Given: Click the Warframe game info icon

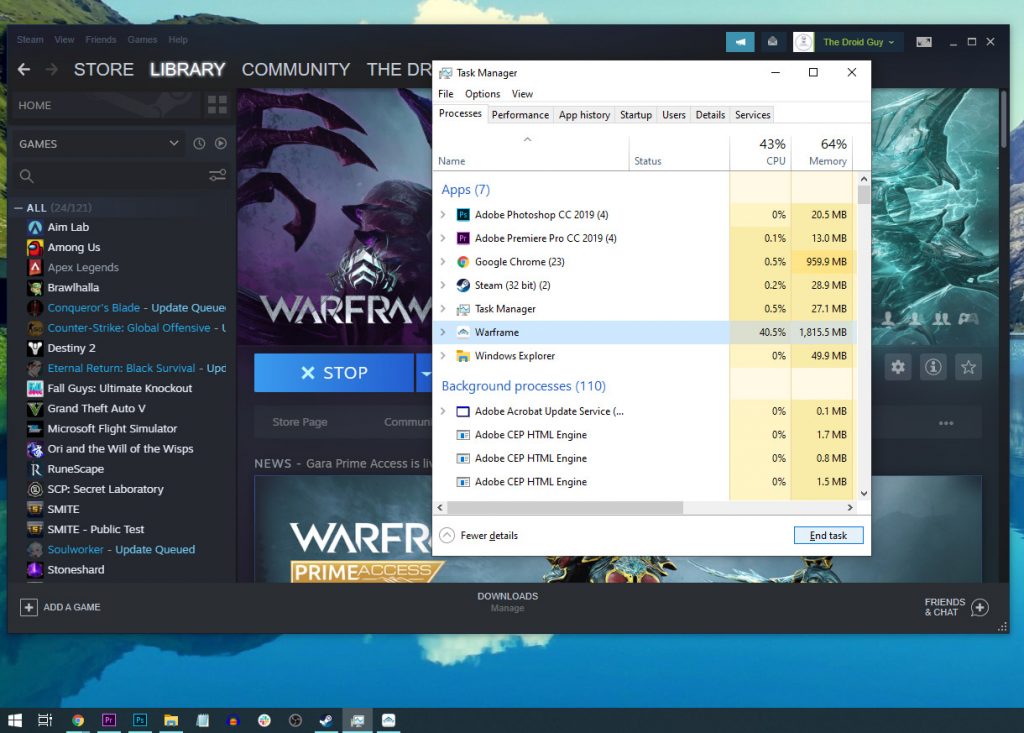Looking at the screenshot, I should [x=933, y=367].
